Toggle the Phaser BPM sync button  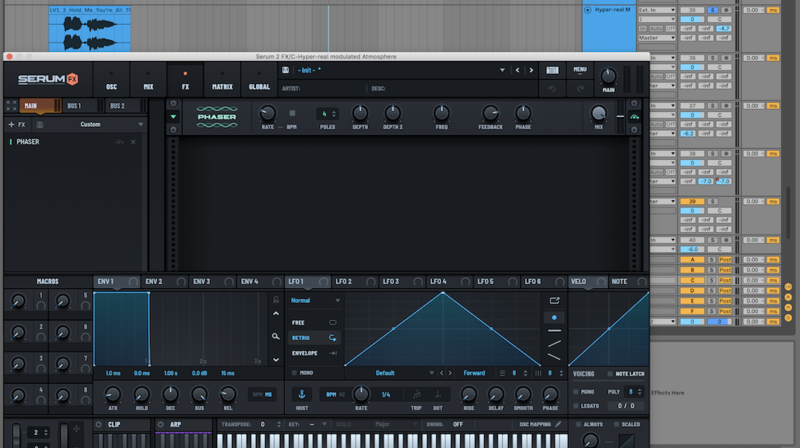point(292,113)
